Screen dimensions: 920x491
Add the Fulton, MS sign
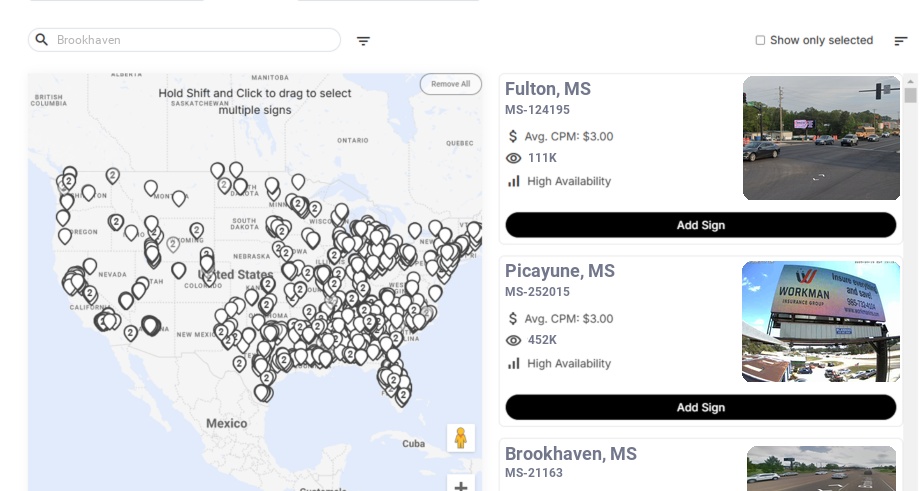(x=700, y=225)
